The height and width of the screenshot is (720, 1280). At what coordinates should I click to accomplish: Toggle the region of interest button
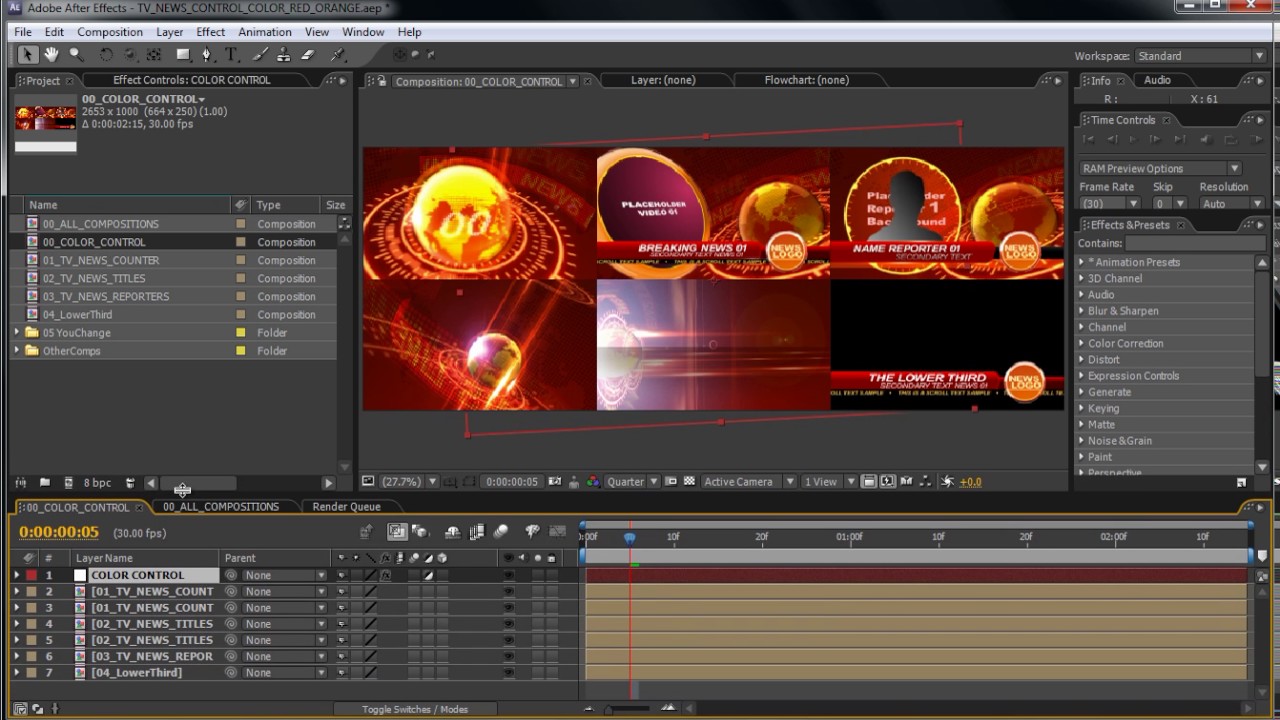[x=671, y=482]
